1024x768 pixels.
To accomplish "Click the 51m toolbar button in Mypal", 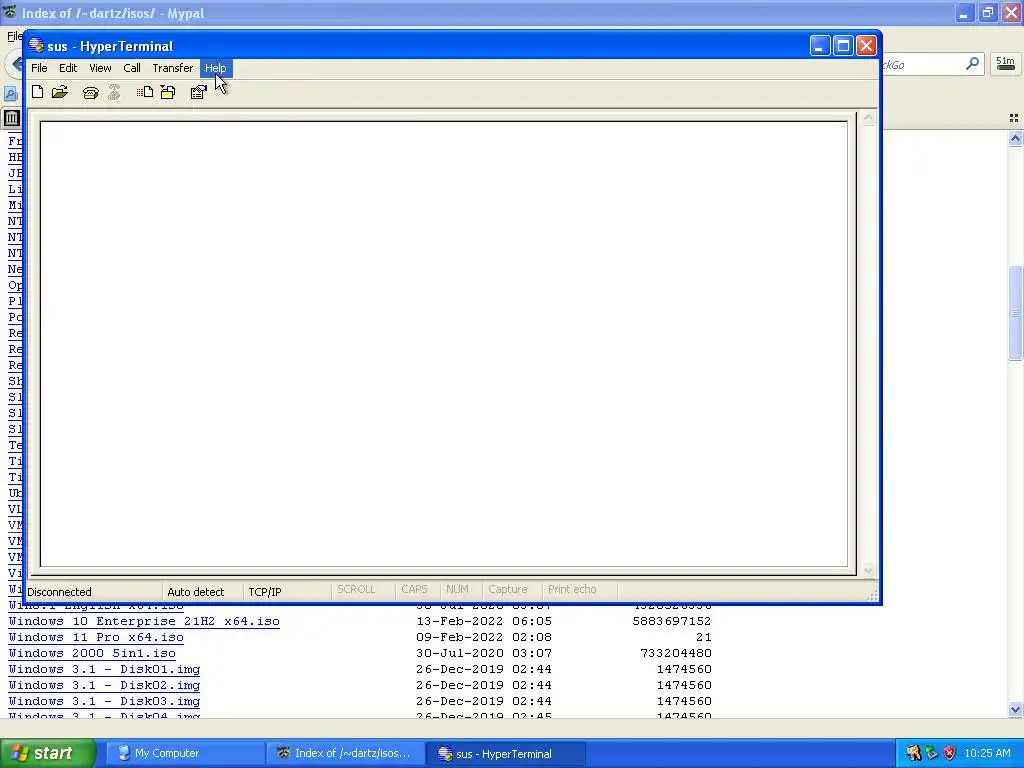I will tap(1005, 63).
